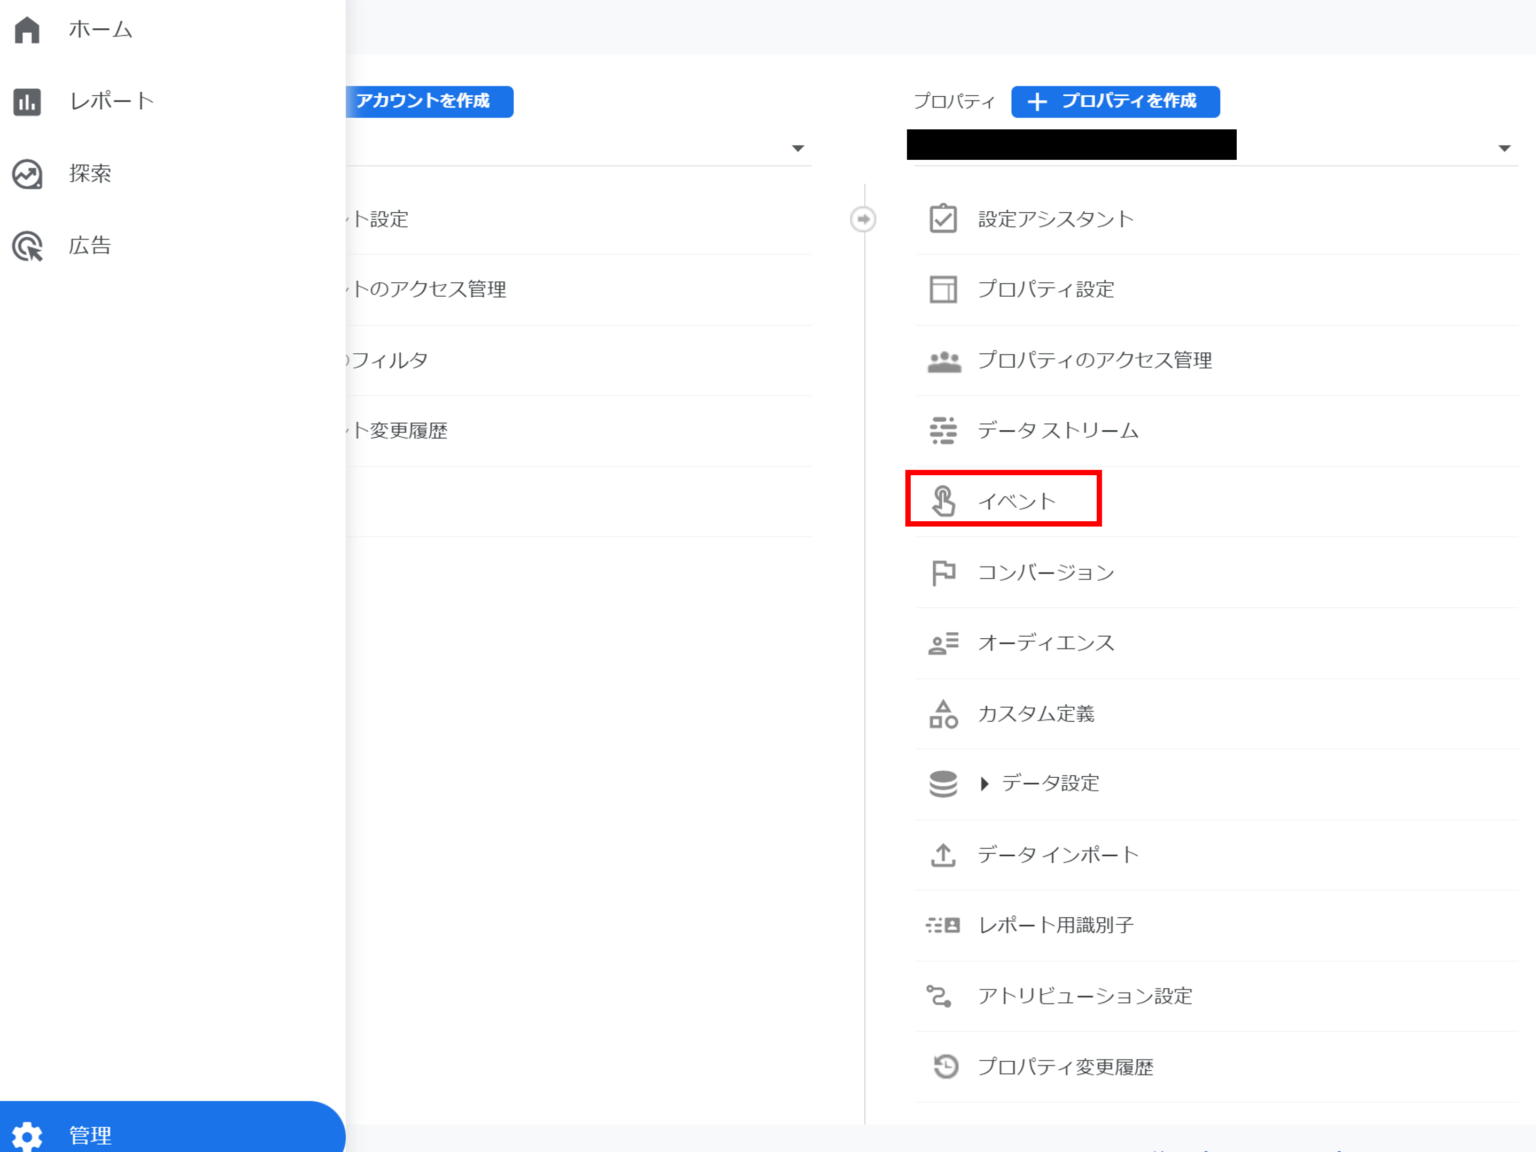Image resolution: width=1536 pixels, height=1152 pixels.
Task: Click the Data Import upload icon
Action: click(943, 855)
